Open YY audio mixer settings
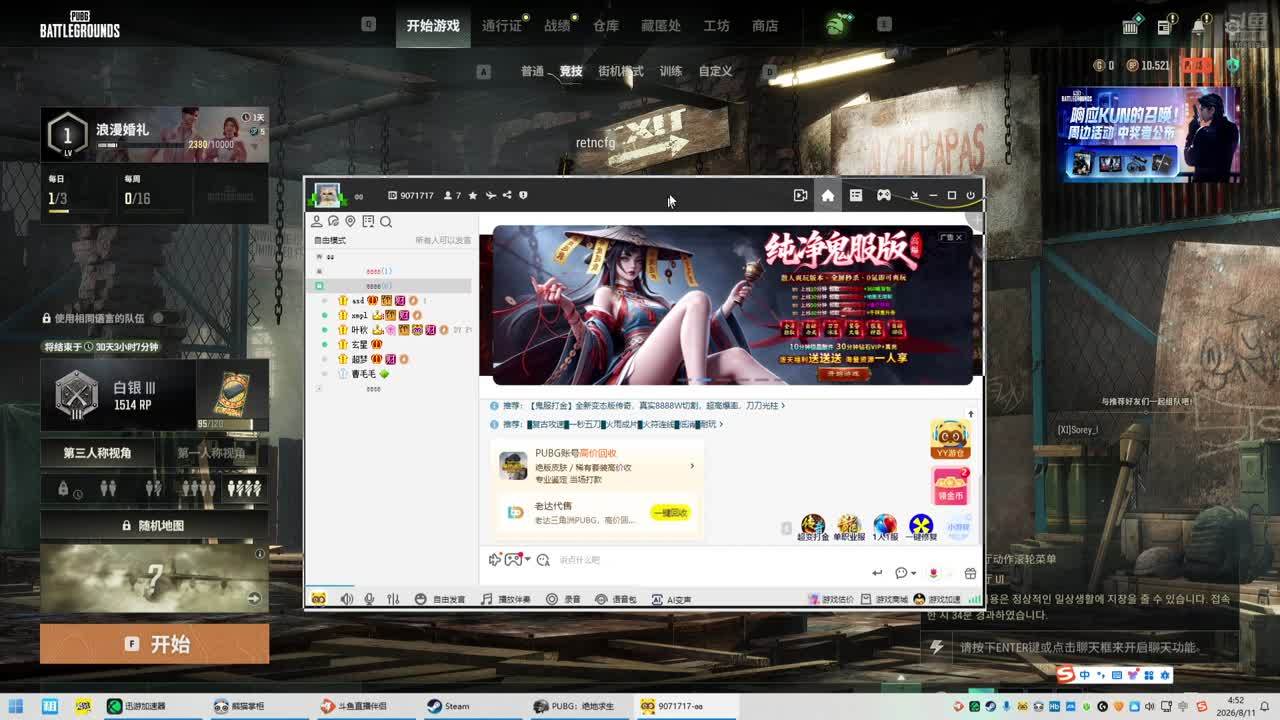1280x720 pixels. coord(393,599)
